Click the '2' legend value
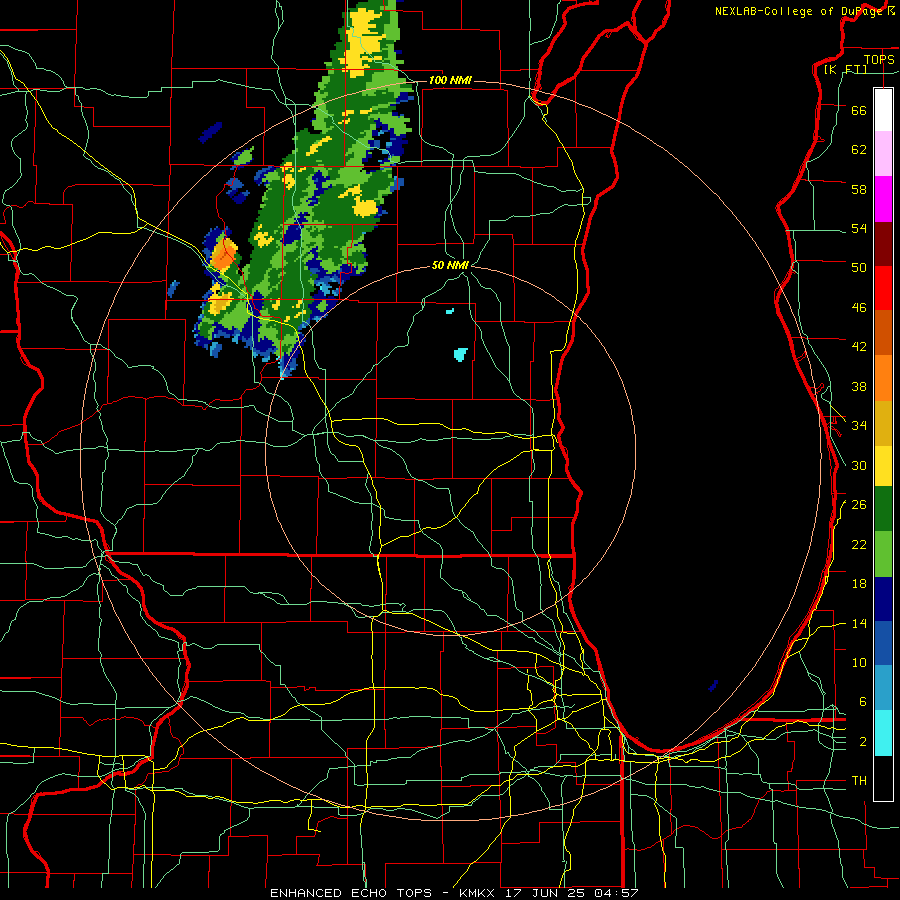The image size is (900, 900). coord(862,742)
